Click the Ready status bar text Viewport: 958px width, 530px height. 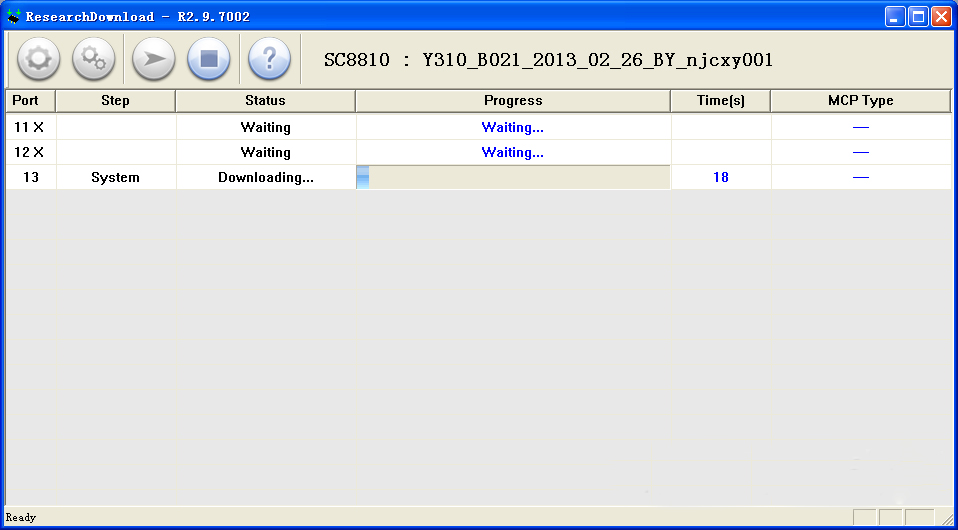coord(21,518)
